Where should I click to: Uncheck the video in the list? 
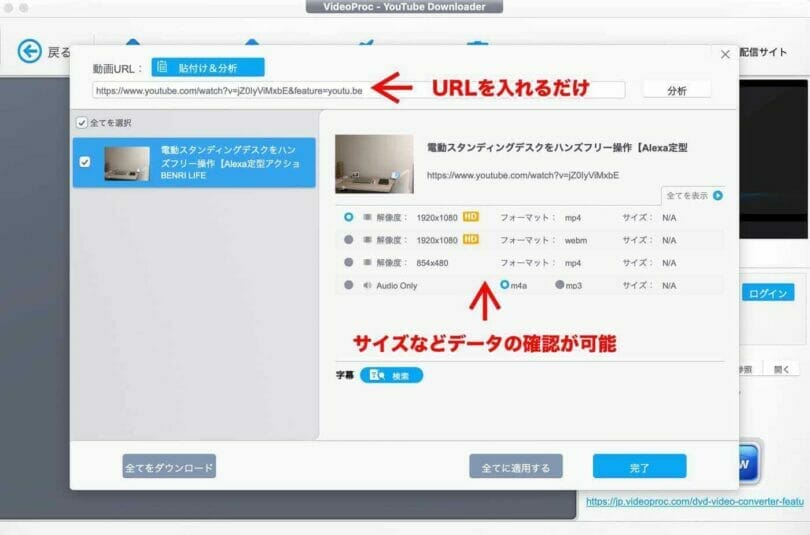(x=85, y=162)
